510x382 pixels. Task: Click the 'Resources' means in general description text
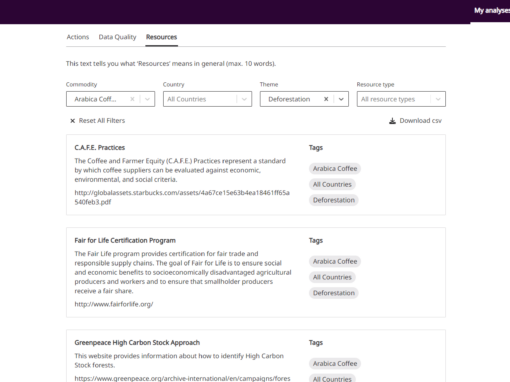(x=171, y=63)
